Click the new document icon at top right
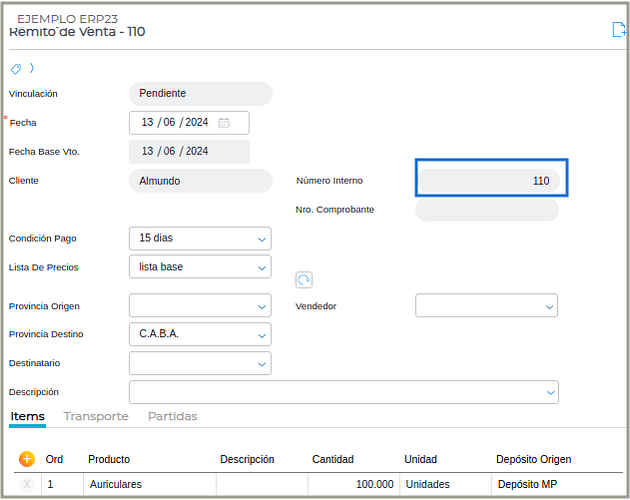 click(x=618, y=30)
